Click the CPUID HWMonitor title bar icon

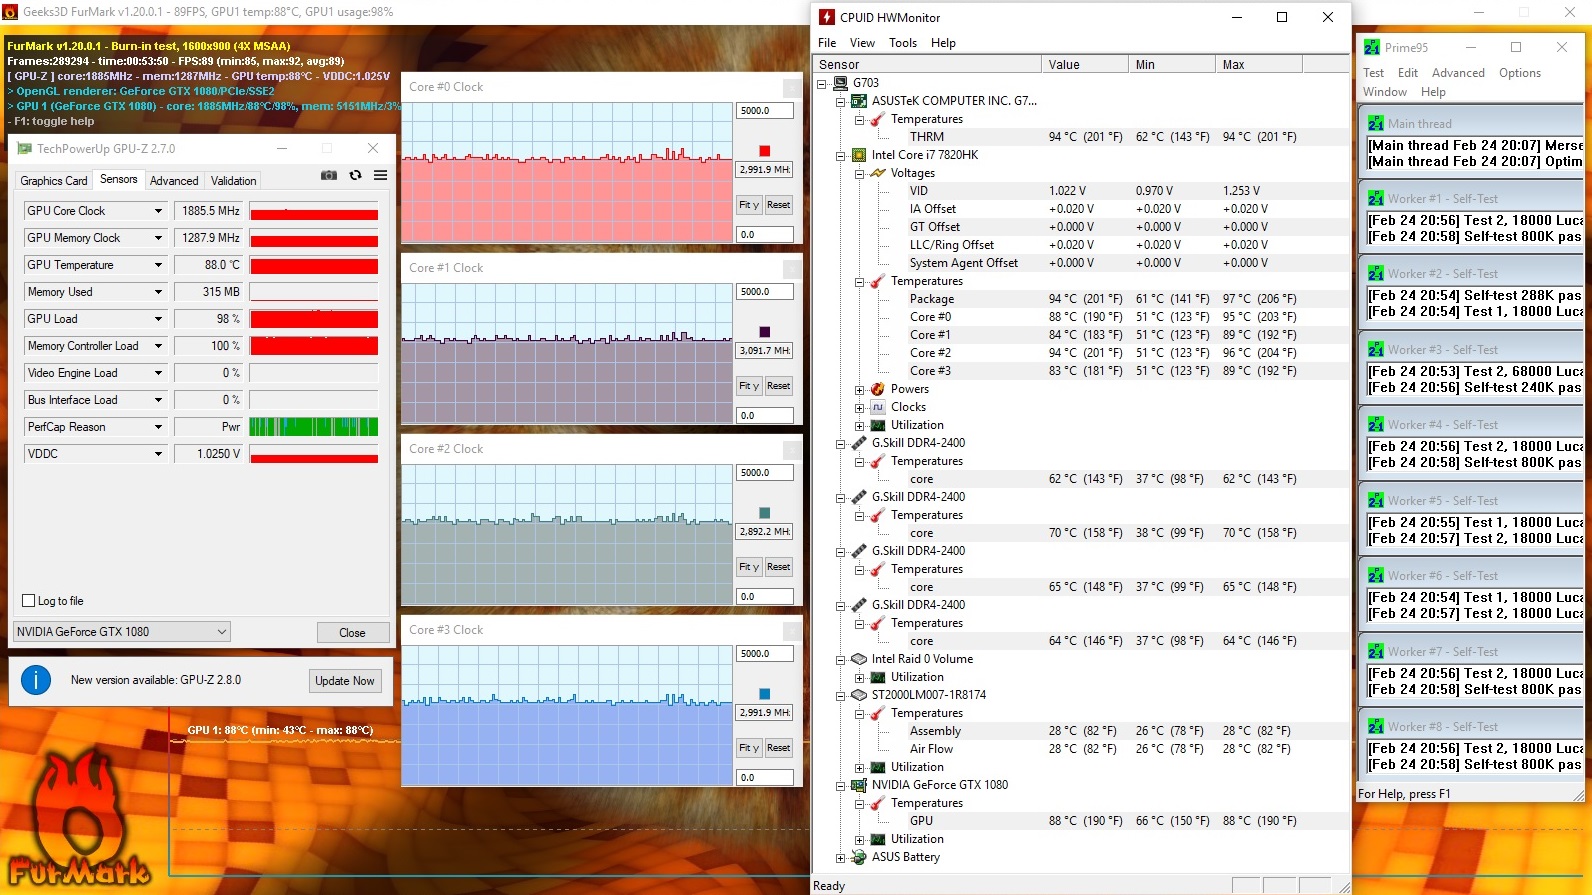[827, 17]
